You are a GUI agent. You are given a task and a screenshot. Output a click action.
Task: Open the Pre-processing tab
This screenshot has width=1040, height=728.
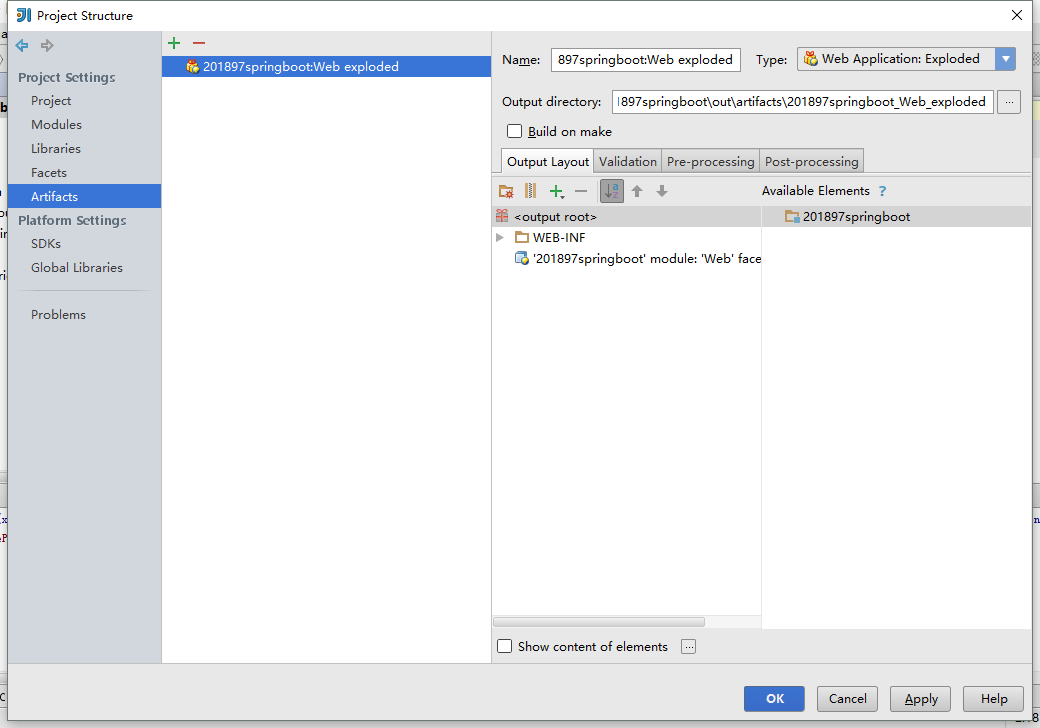[710, 162]
